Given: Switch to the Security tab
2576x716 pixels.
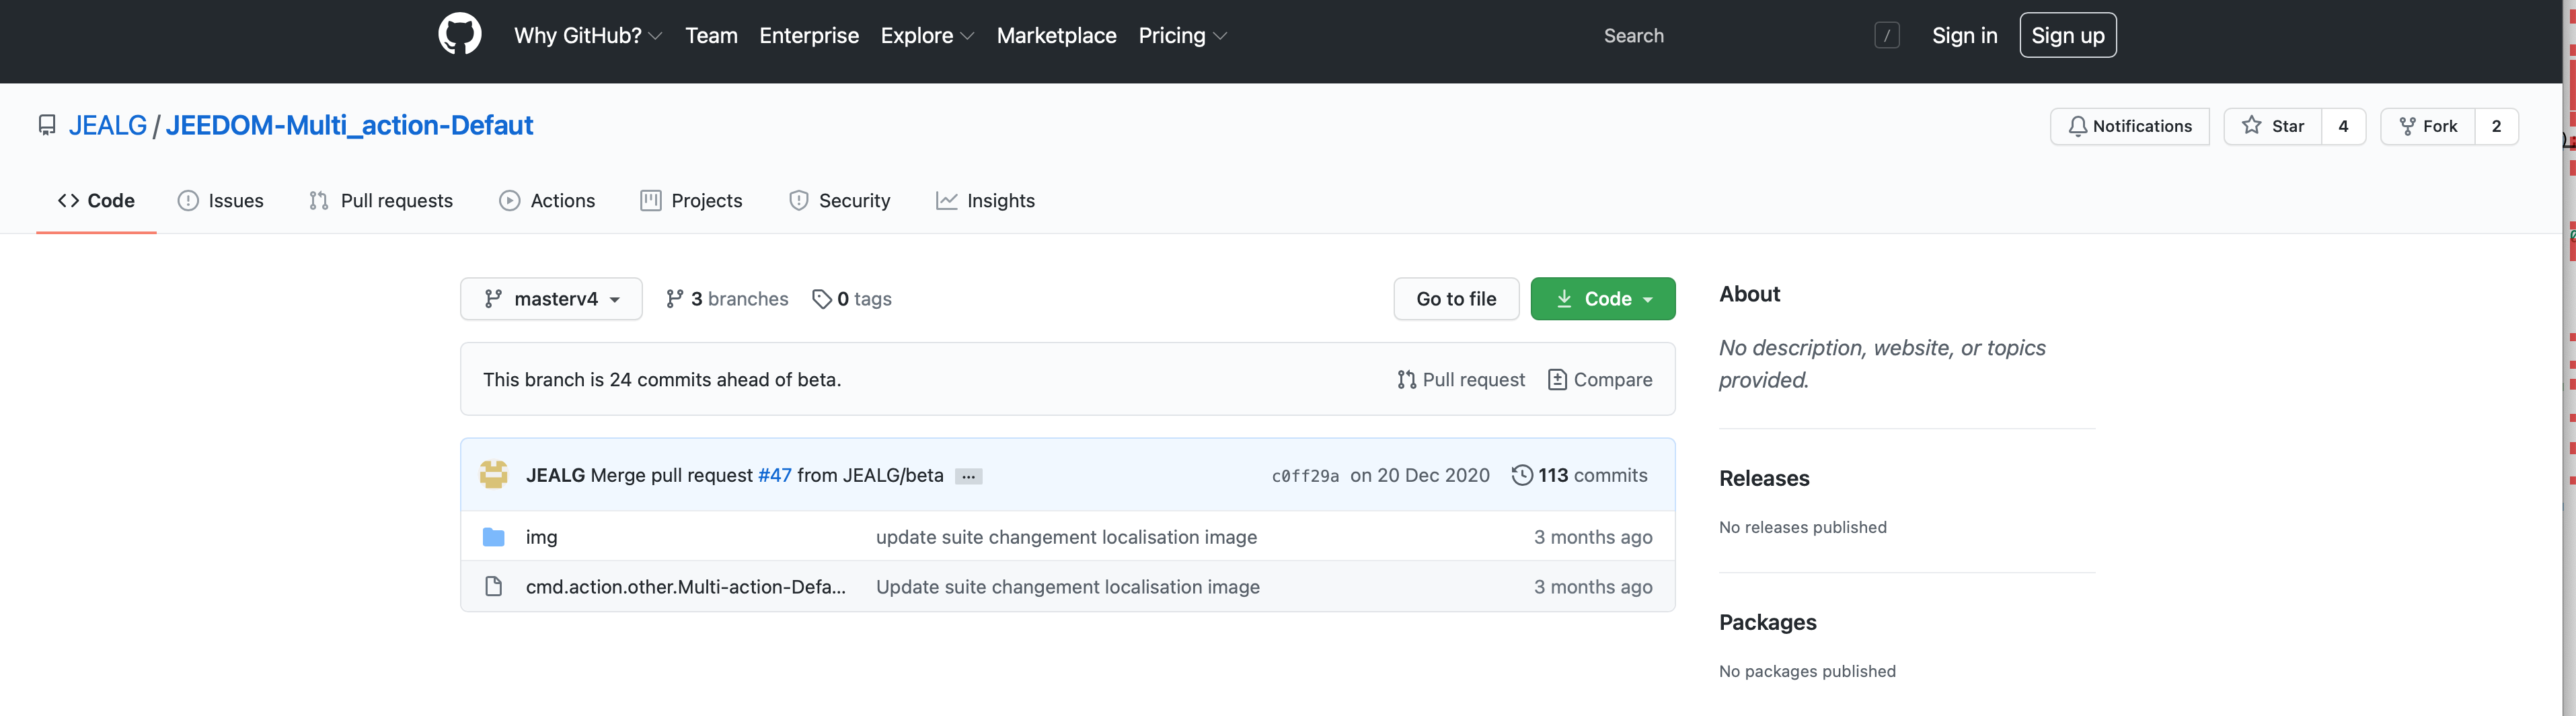Looking at the screenshot, I should pos(839,201).
